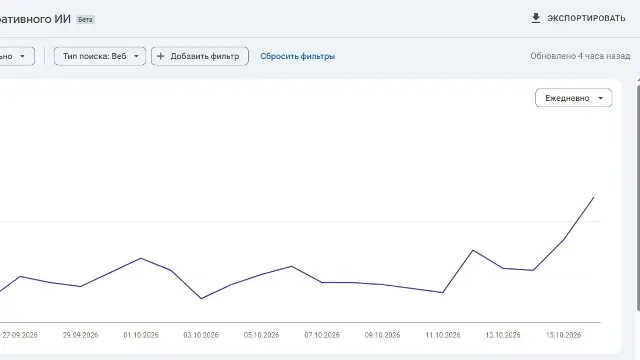
Task: Click the 07.10.2026 axis date label
Action: 322,335
